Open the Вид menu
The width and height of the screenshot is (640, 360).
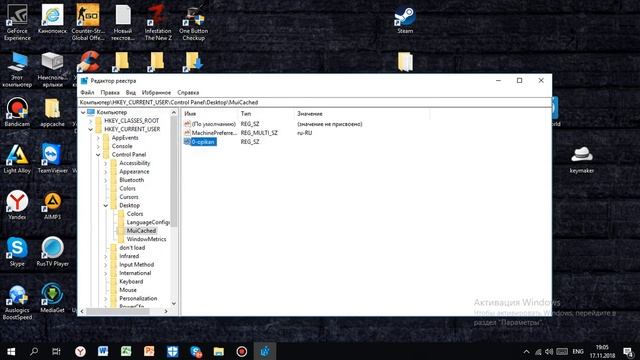pyautogui.click(x=131, y=93)
